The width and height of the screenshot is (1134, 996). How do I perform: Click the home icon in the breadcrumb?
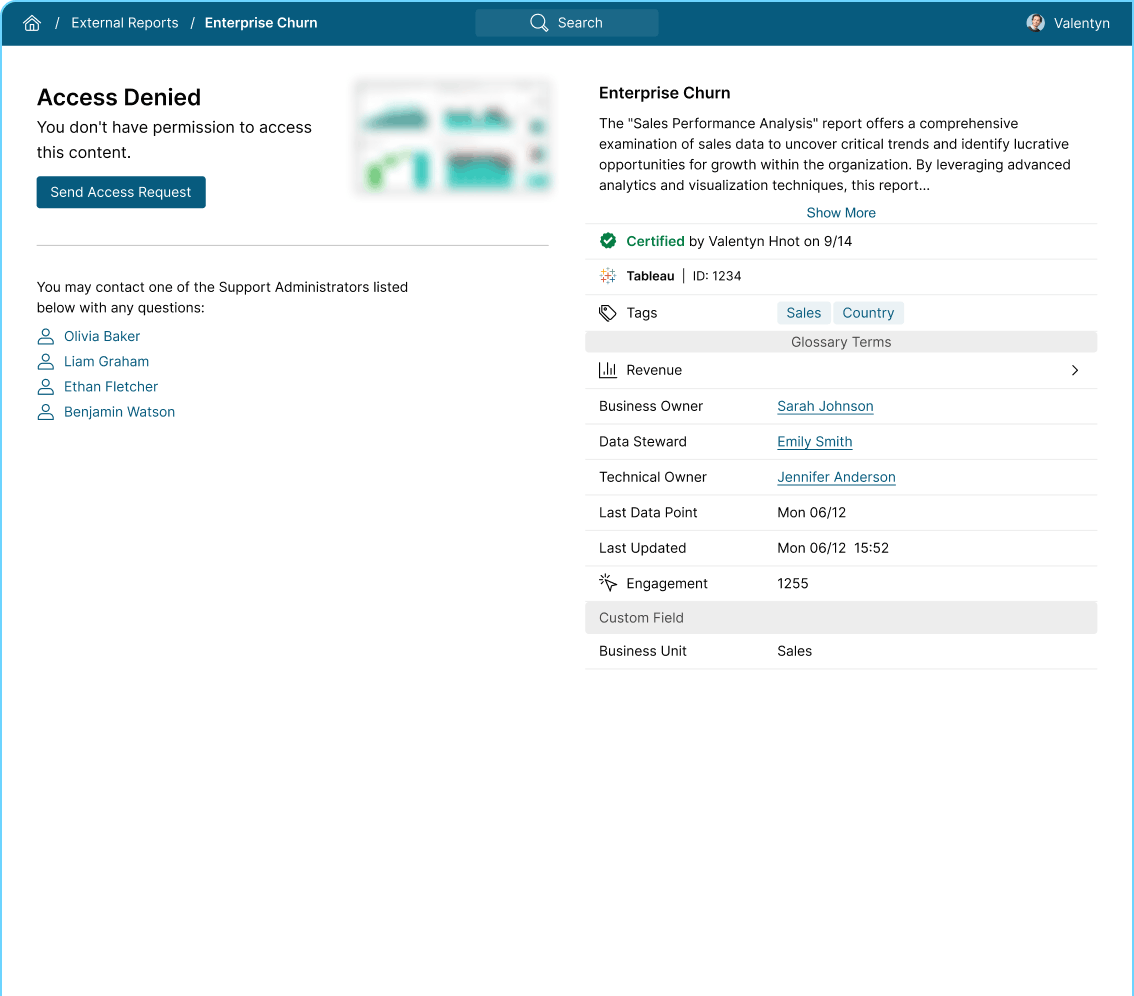[x=31, y=22]
